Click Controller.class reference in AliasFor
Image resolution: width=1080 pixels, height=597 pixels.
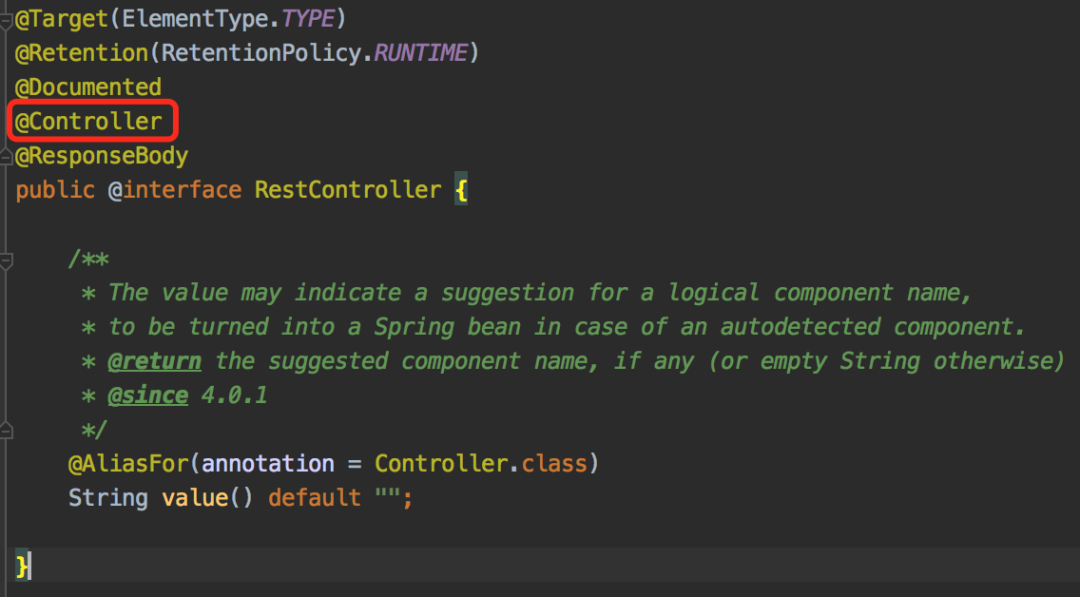pos(481,463)
